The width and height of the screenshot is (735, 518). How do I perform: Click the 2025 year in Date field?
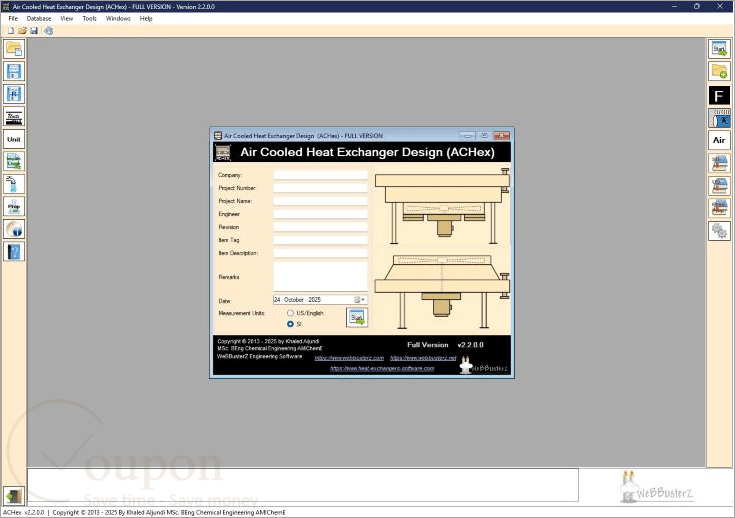[x=315, y=300]
